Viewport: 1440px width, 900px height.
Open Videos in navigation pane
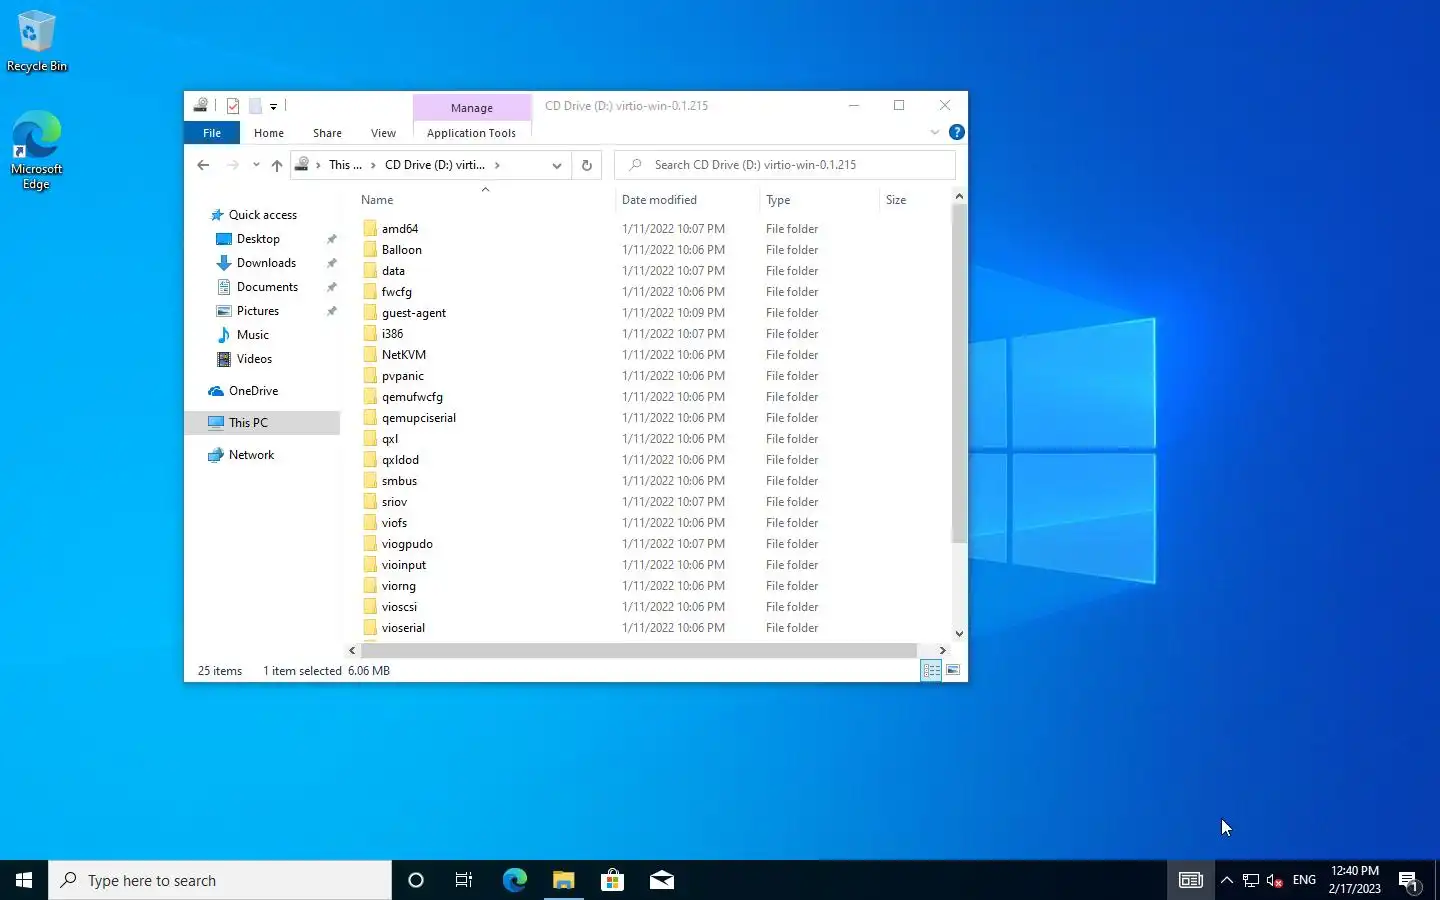coord(254,359)
